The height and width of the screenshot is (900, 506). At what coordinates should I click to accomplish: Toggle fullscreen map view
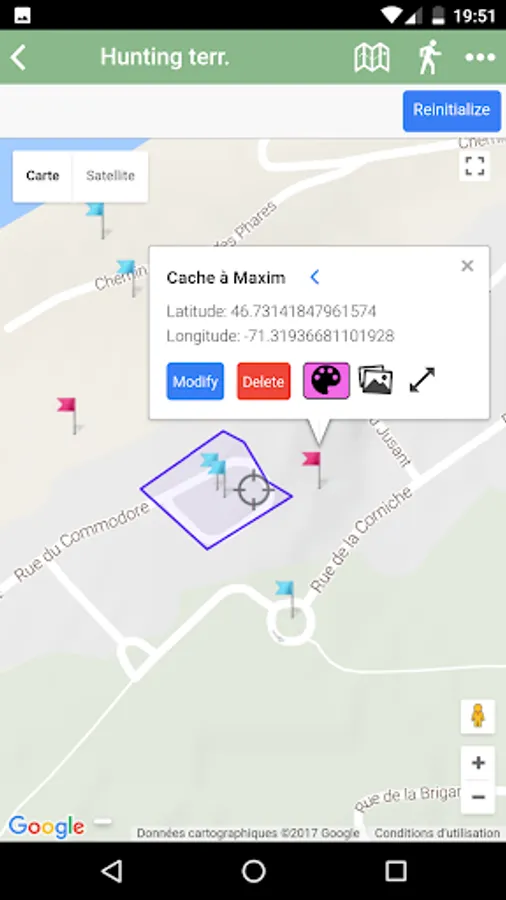(x=474, y=166)
